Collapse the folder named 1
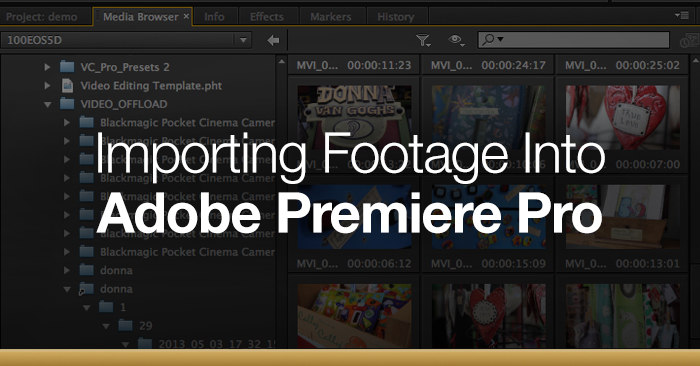 pos(86,308)
